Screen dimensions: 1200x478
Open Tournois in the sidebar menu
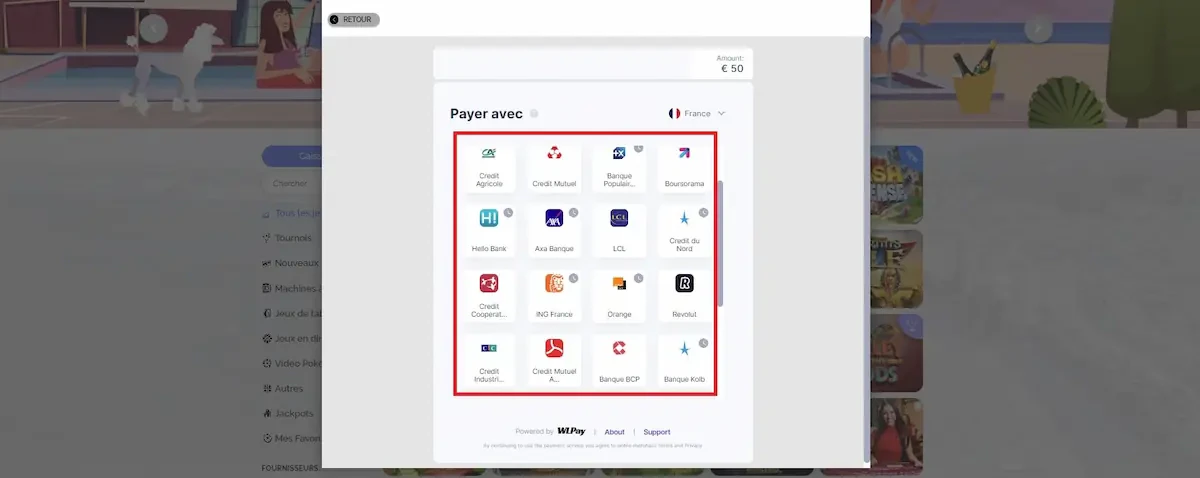point(292,238)
